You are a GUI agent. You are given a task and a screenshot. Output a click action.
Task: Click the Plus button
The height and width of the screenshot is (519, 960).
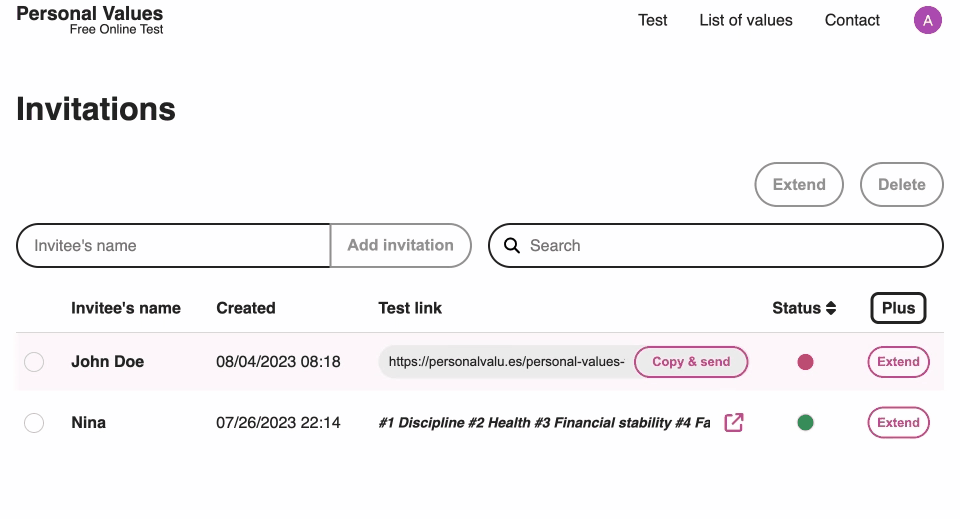pos(898,308)
